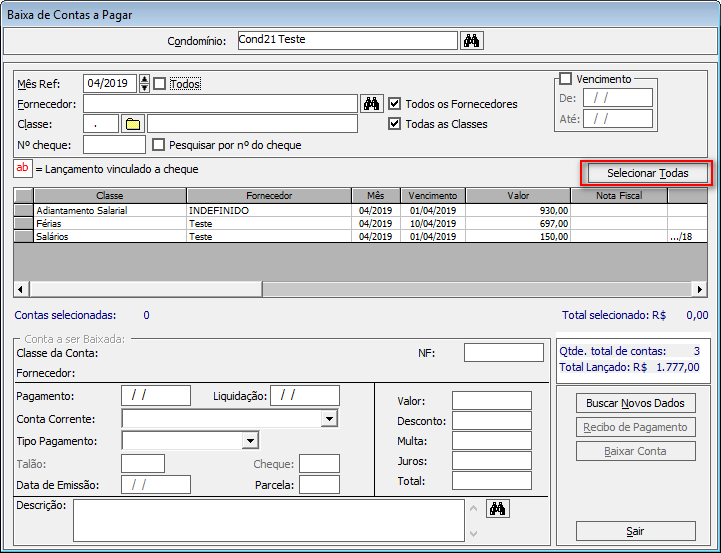Open Descrição search binoculars icon

coord(498,508)
